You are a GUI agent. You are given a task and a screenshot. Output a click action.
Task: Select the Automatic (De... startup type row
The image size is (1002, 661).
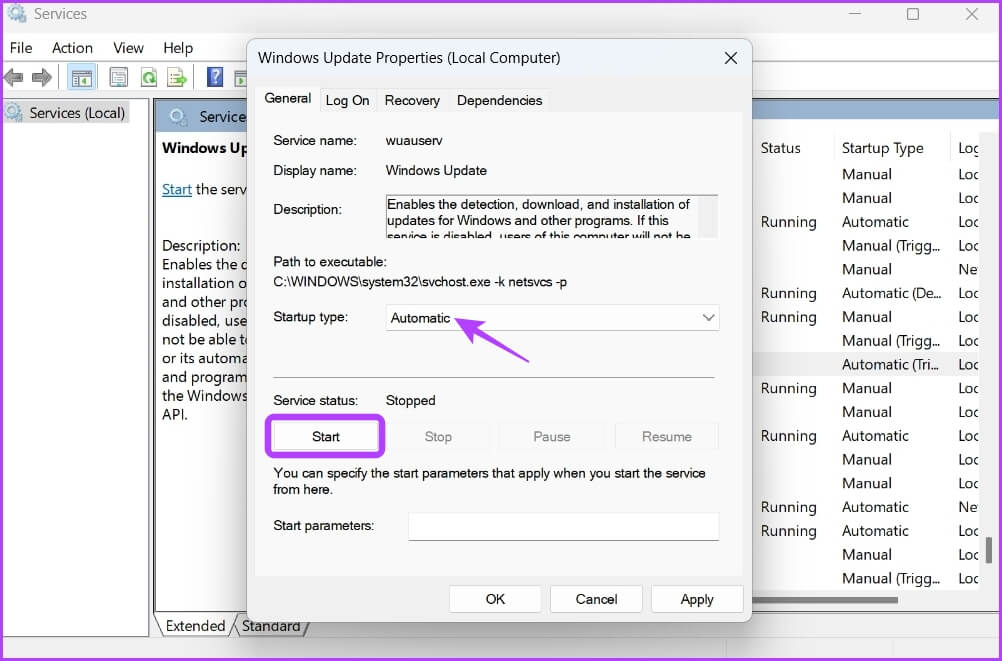891,293
